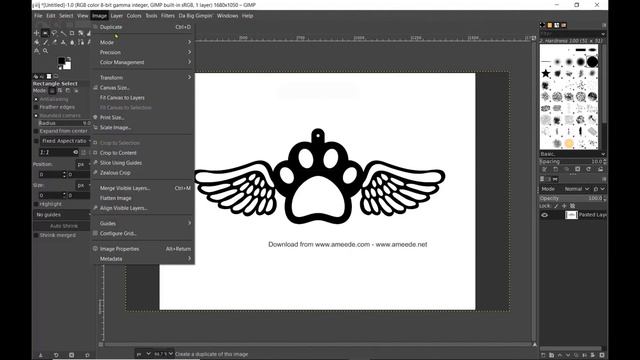
Task: Save tool preset icon at panel bottom
Action: (x=40, y=355)
